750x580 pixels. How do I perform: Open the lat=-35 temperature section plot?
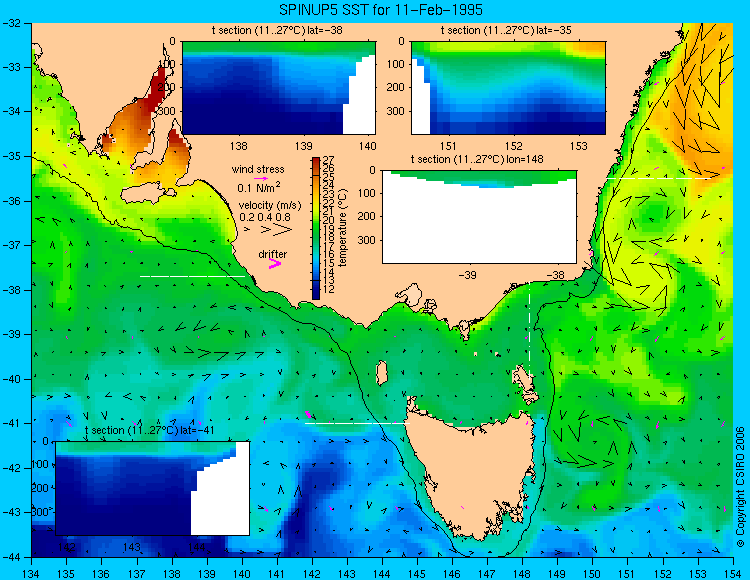point(508,88)
